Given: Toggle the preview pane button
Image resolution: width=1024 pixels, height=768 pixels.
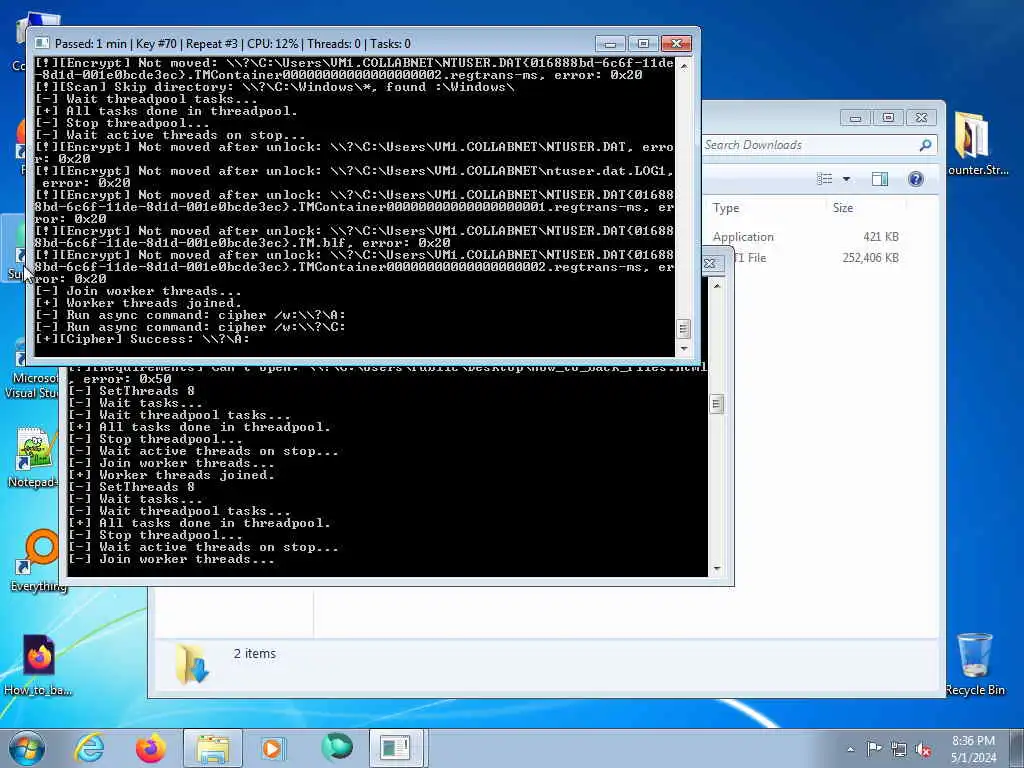Looking at the screenshot, I should coord(880,179).
